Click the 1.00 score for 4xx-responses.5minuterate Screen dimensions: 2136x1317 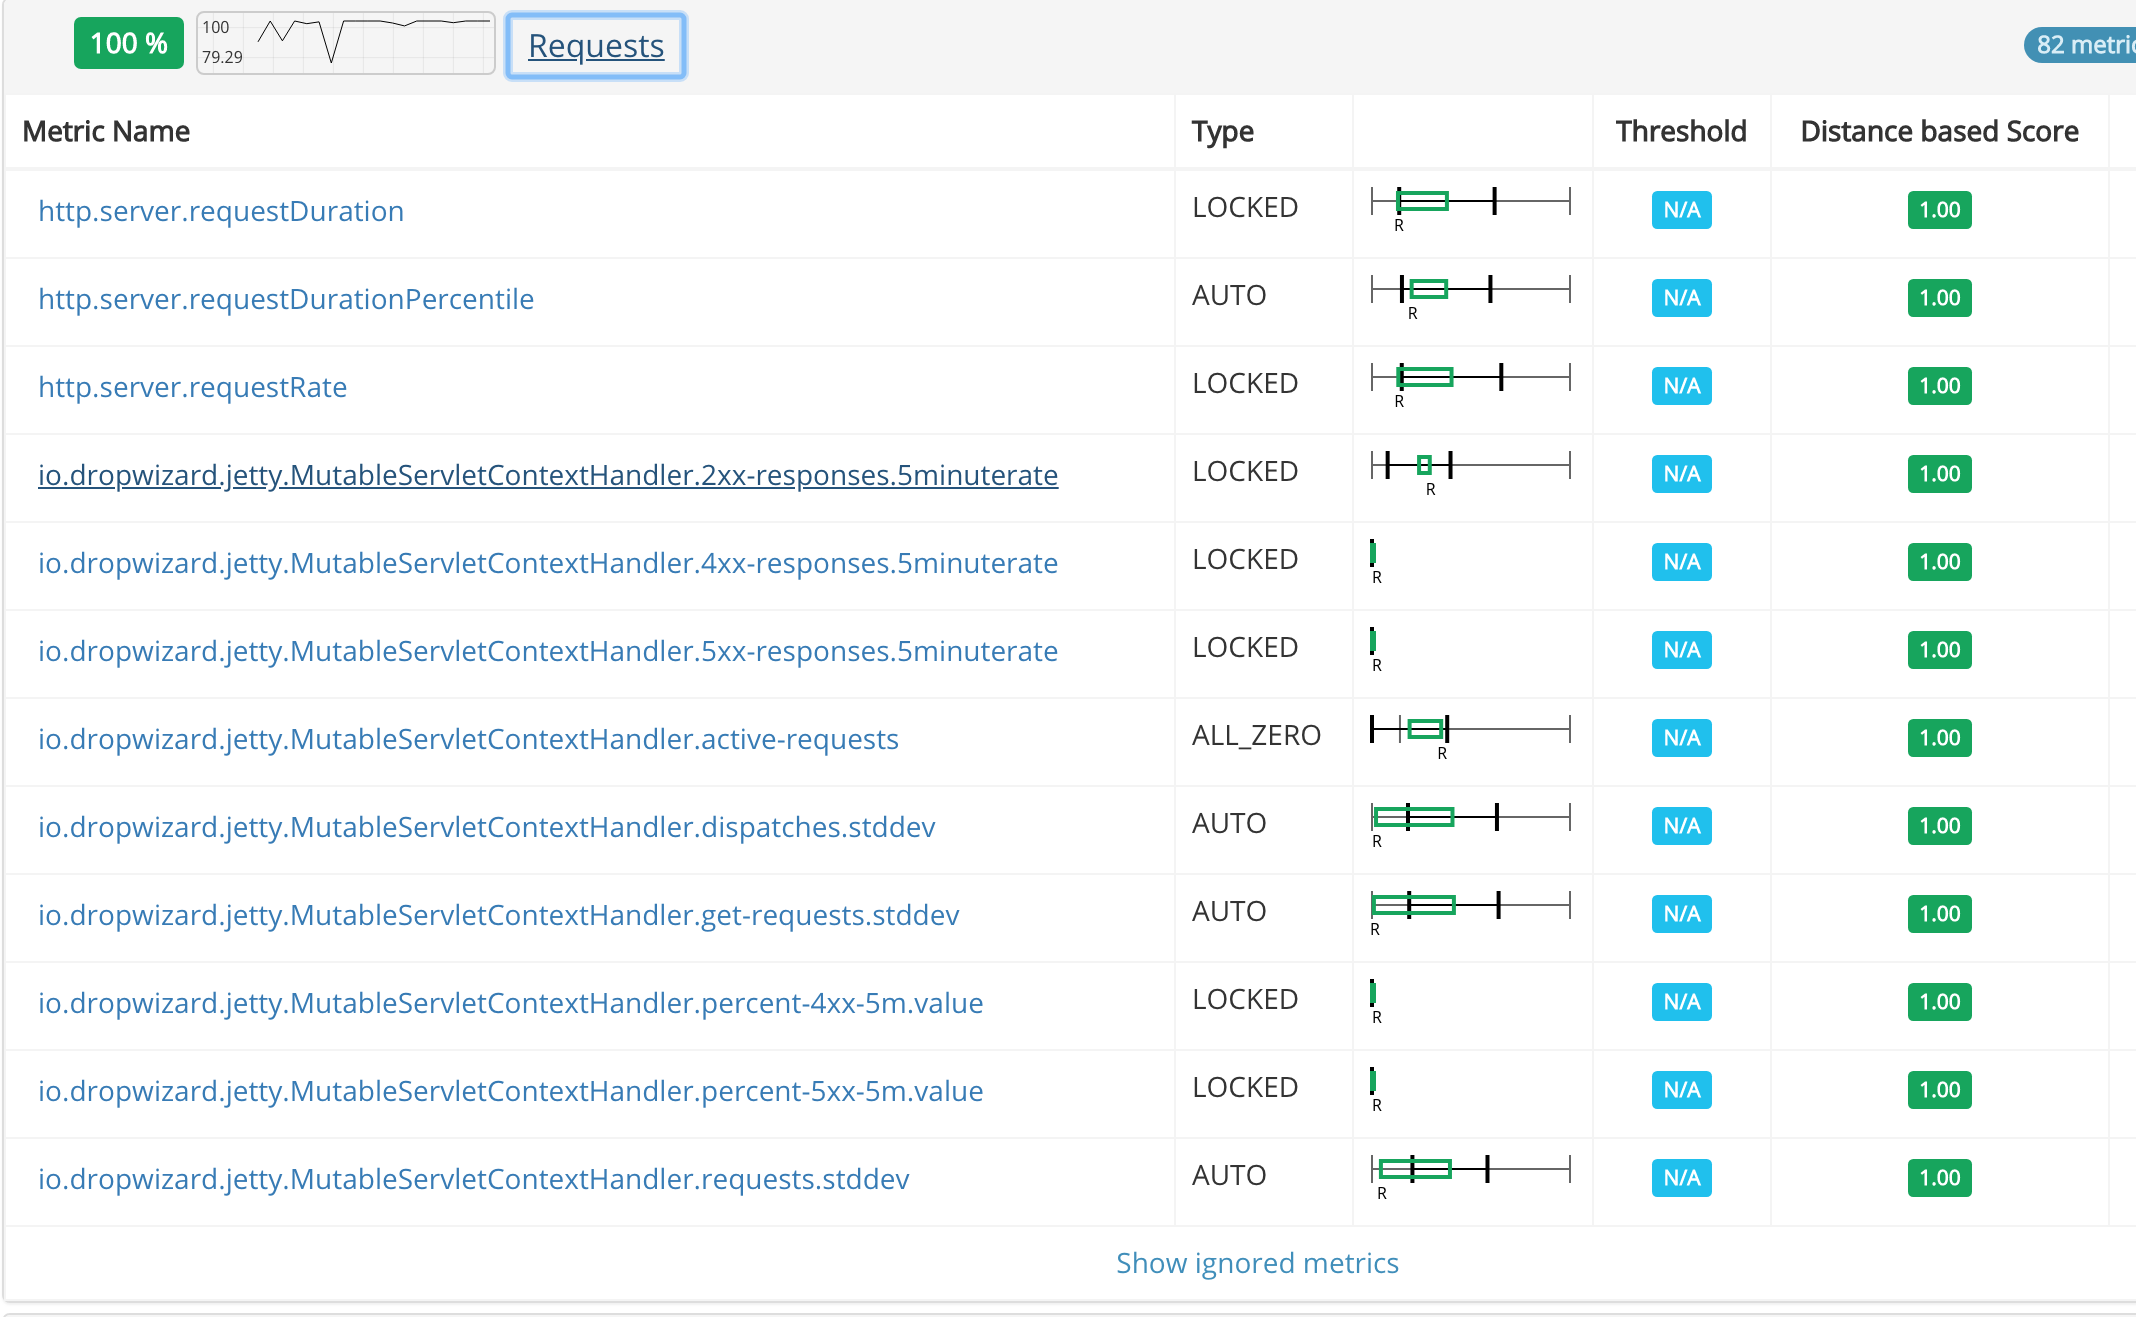click(x=1940, y=562)
